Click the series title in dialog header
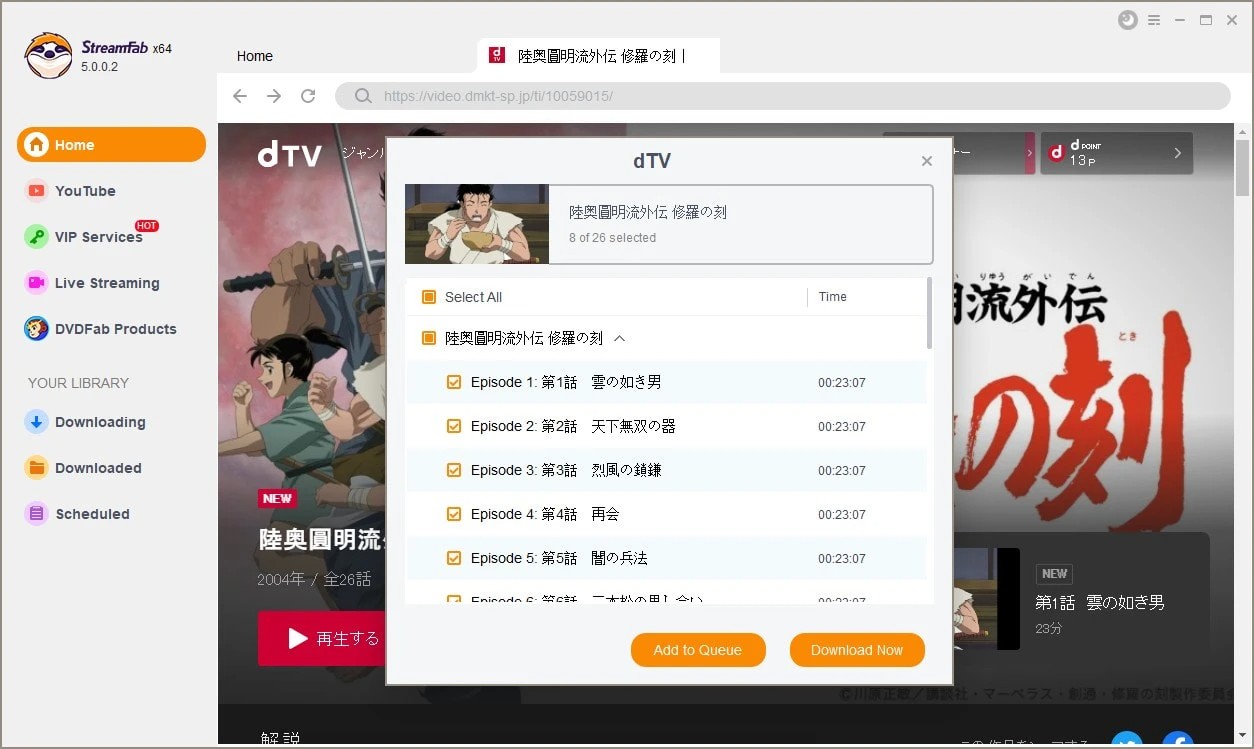Image resolution: width=1254 pixels, height=749 pixels. 648,212
